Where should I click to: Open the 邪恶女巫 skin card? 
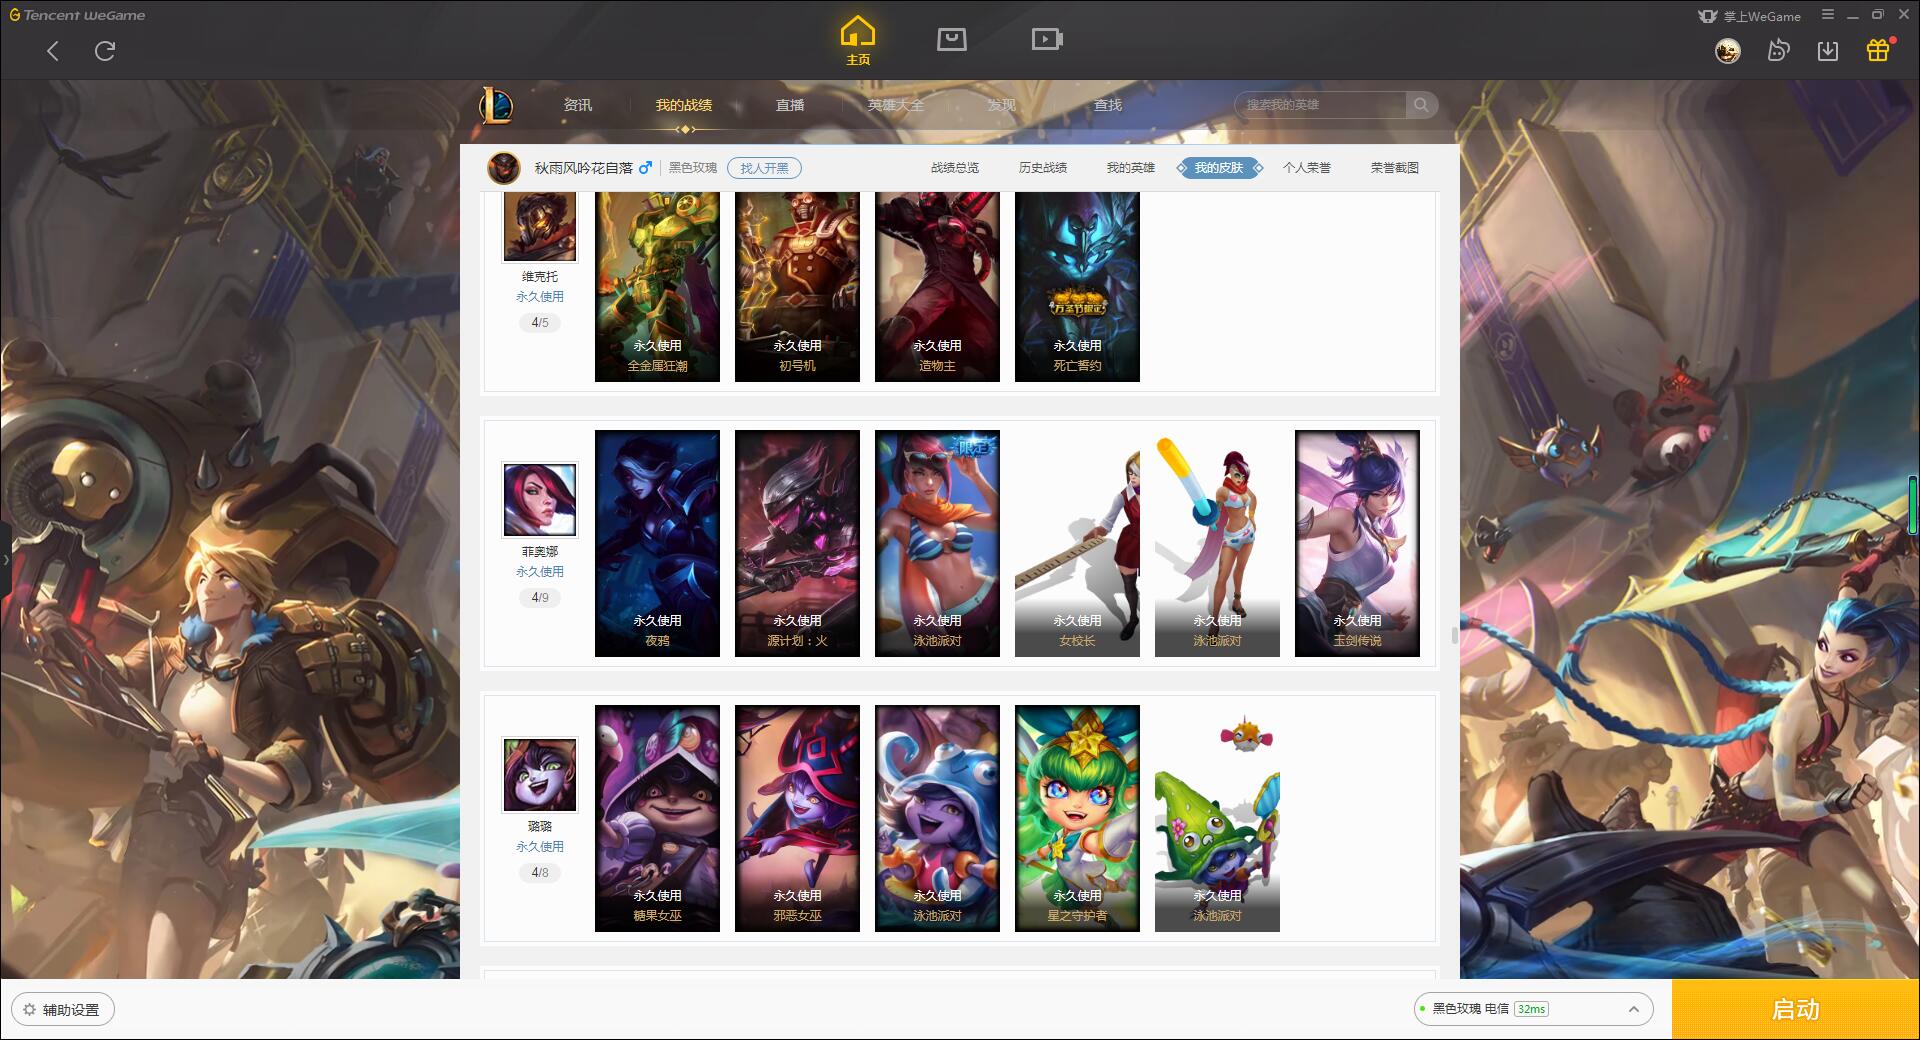coord(797,818)
